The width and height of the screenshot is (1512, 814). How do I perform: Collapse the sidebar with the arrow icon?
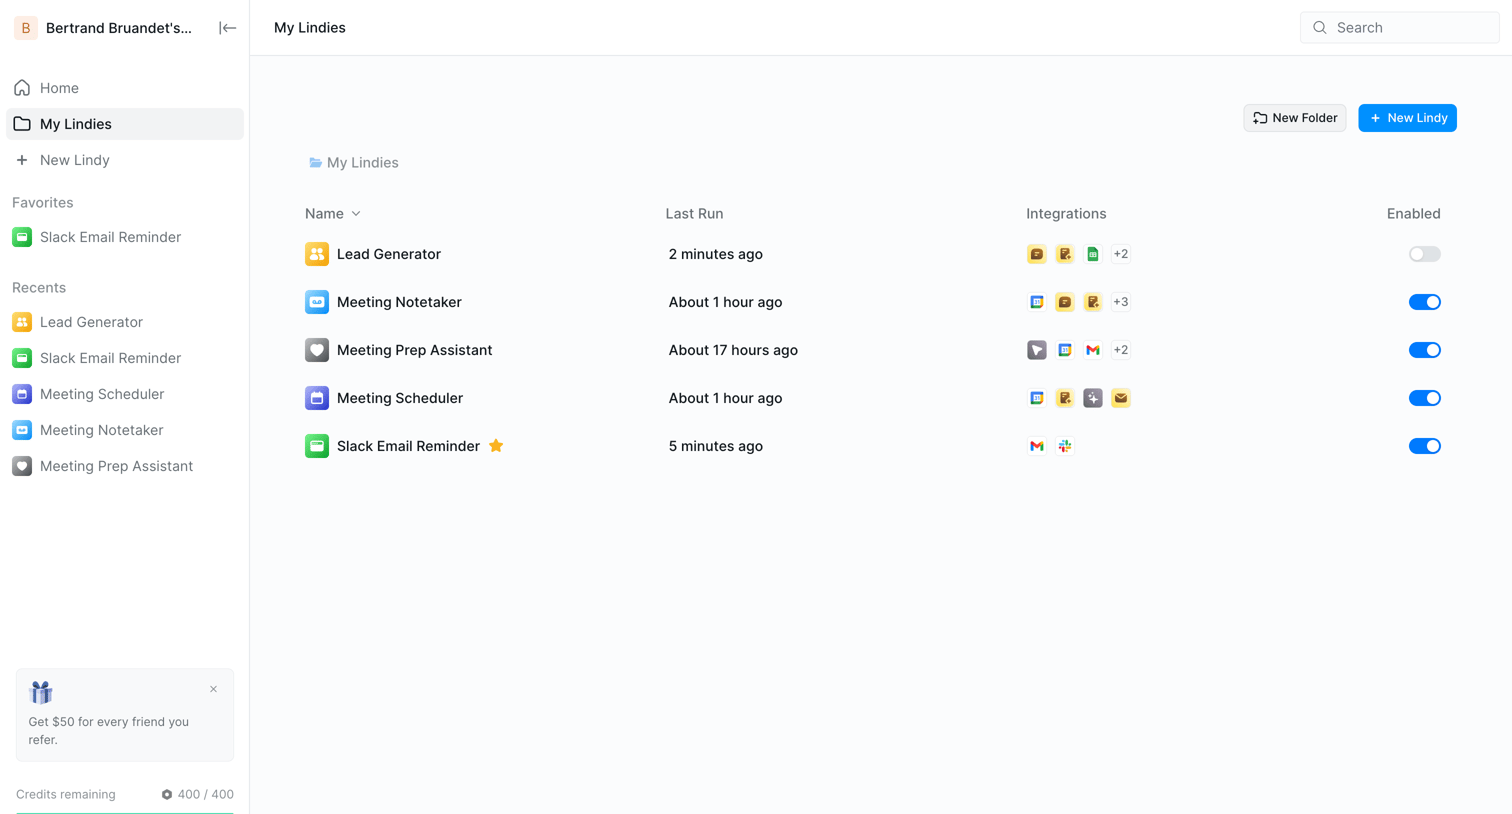pos(227,28)
